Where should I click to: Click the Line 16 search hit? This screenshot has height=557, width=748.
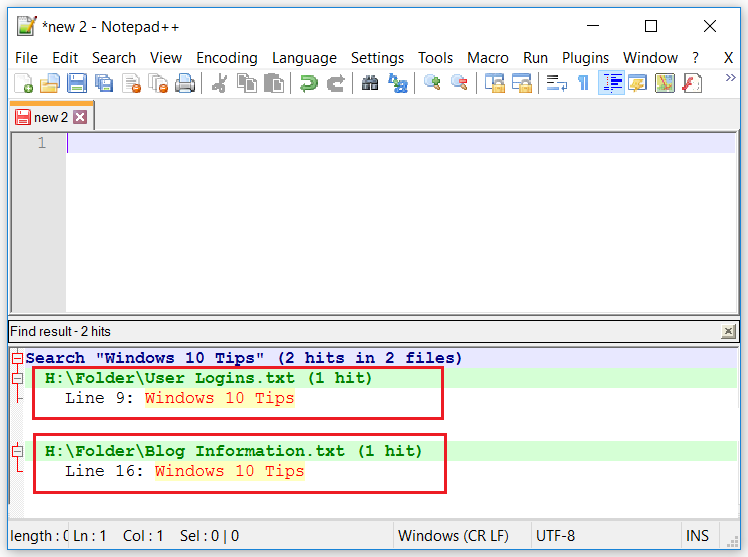point(185,471)
